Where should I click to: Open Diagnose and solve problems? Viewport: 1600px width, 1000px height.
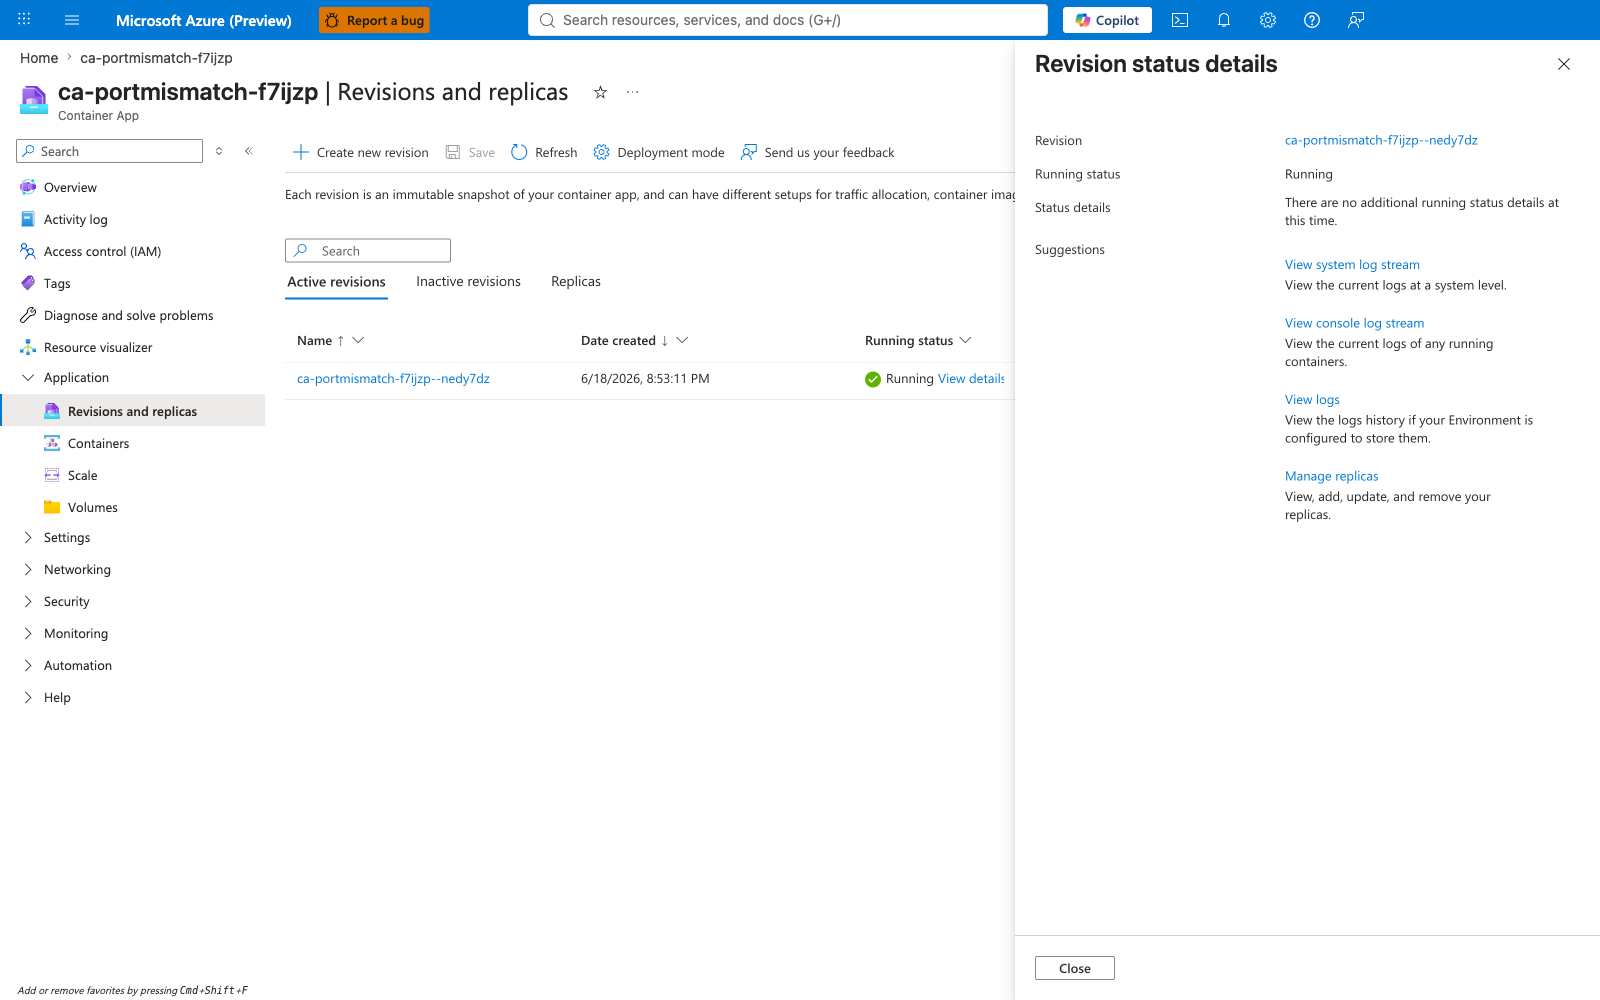click(x=128, y=315)
